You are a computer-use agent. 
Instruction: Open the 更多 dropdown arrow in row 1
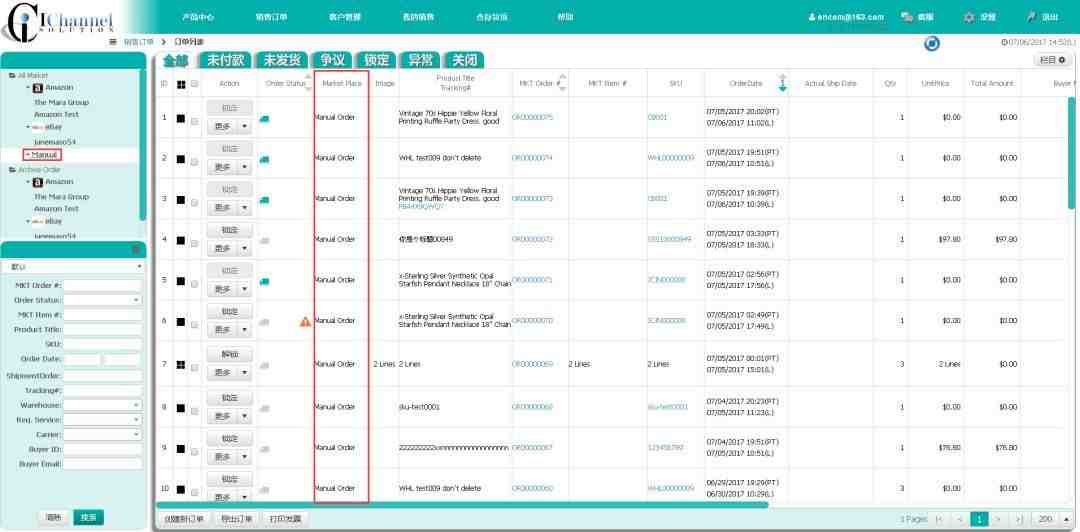[x=245, y=127]
